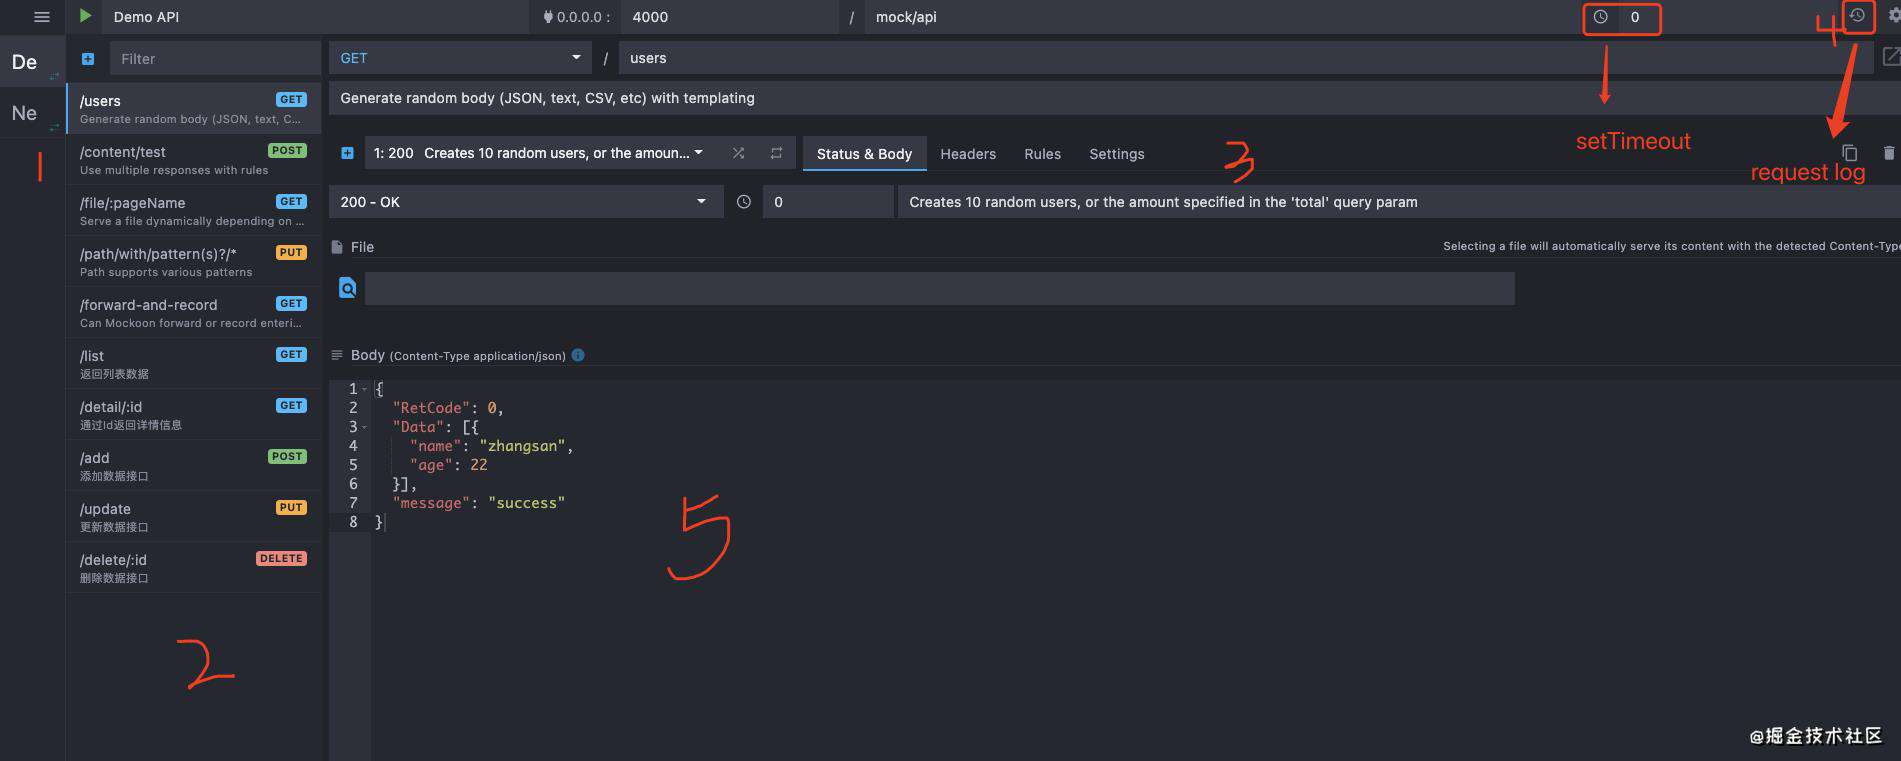This screenshot has width=1901, height=761.
Task: Select the /detail/:id route
Action: [193, 415]
